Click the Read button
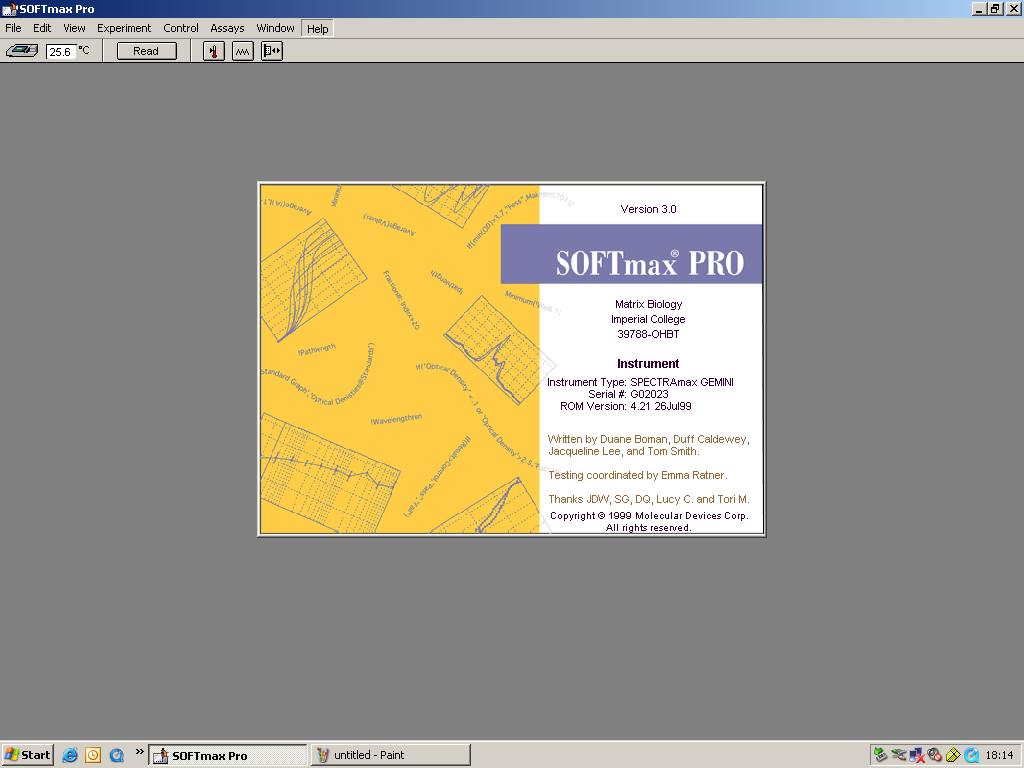Screen dimensions: 1024x768 click(146, 51)
